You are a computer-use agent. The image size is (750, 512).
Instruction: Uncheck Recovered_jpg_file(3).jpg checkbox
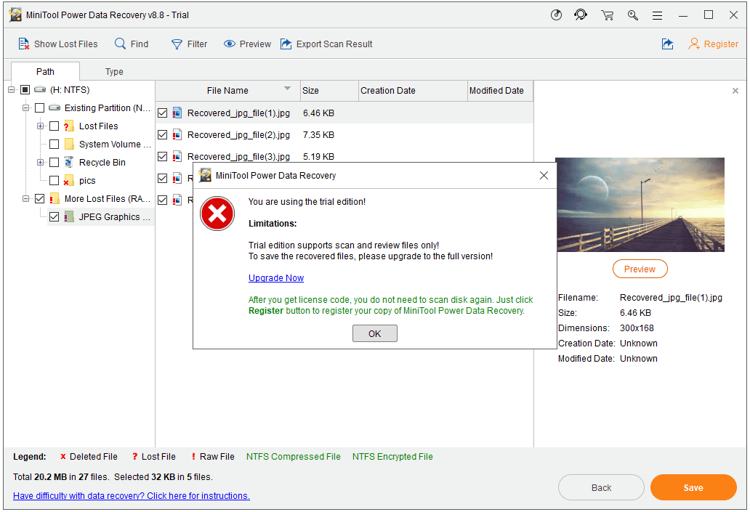(x=162, y=156)
